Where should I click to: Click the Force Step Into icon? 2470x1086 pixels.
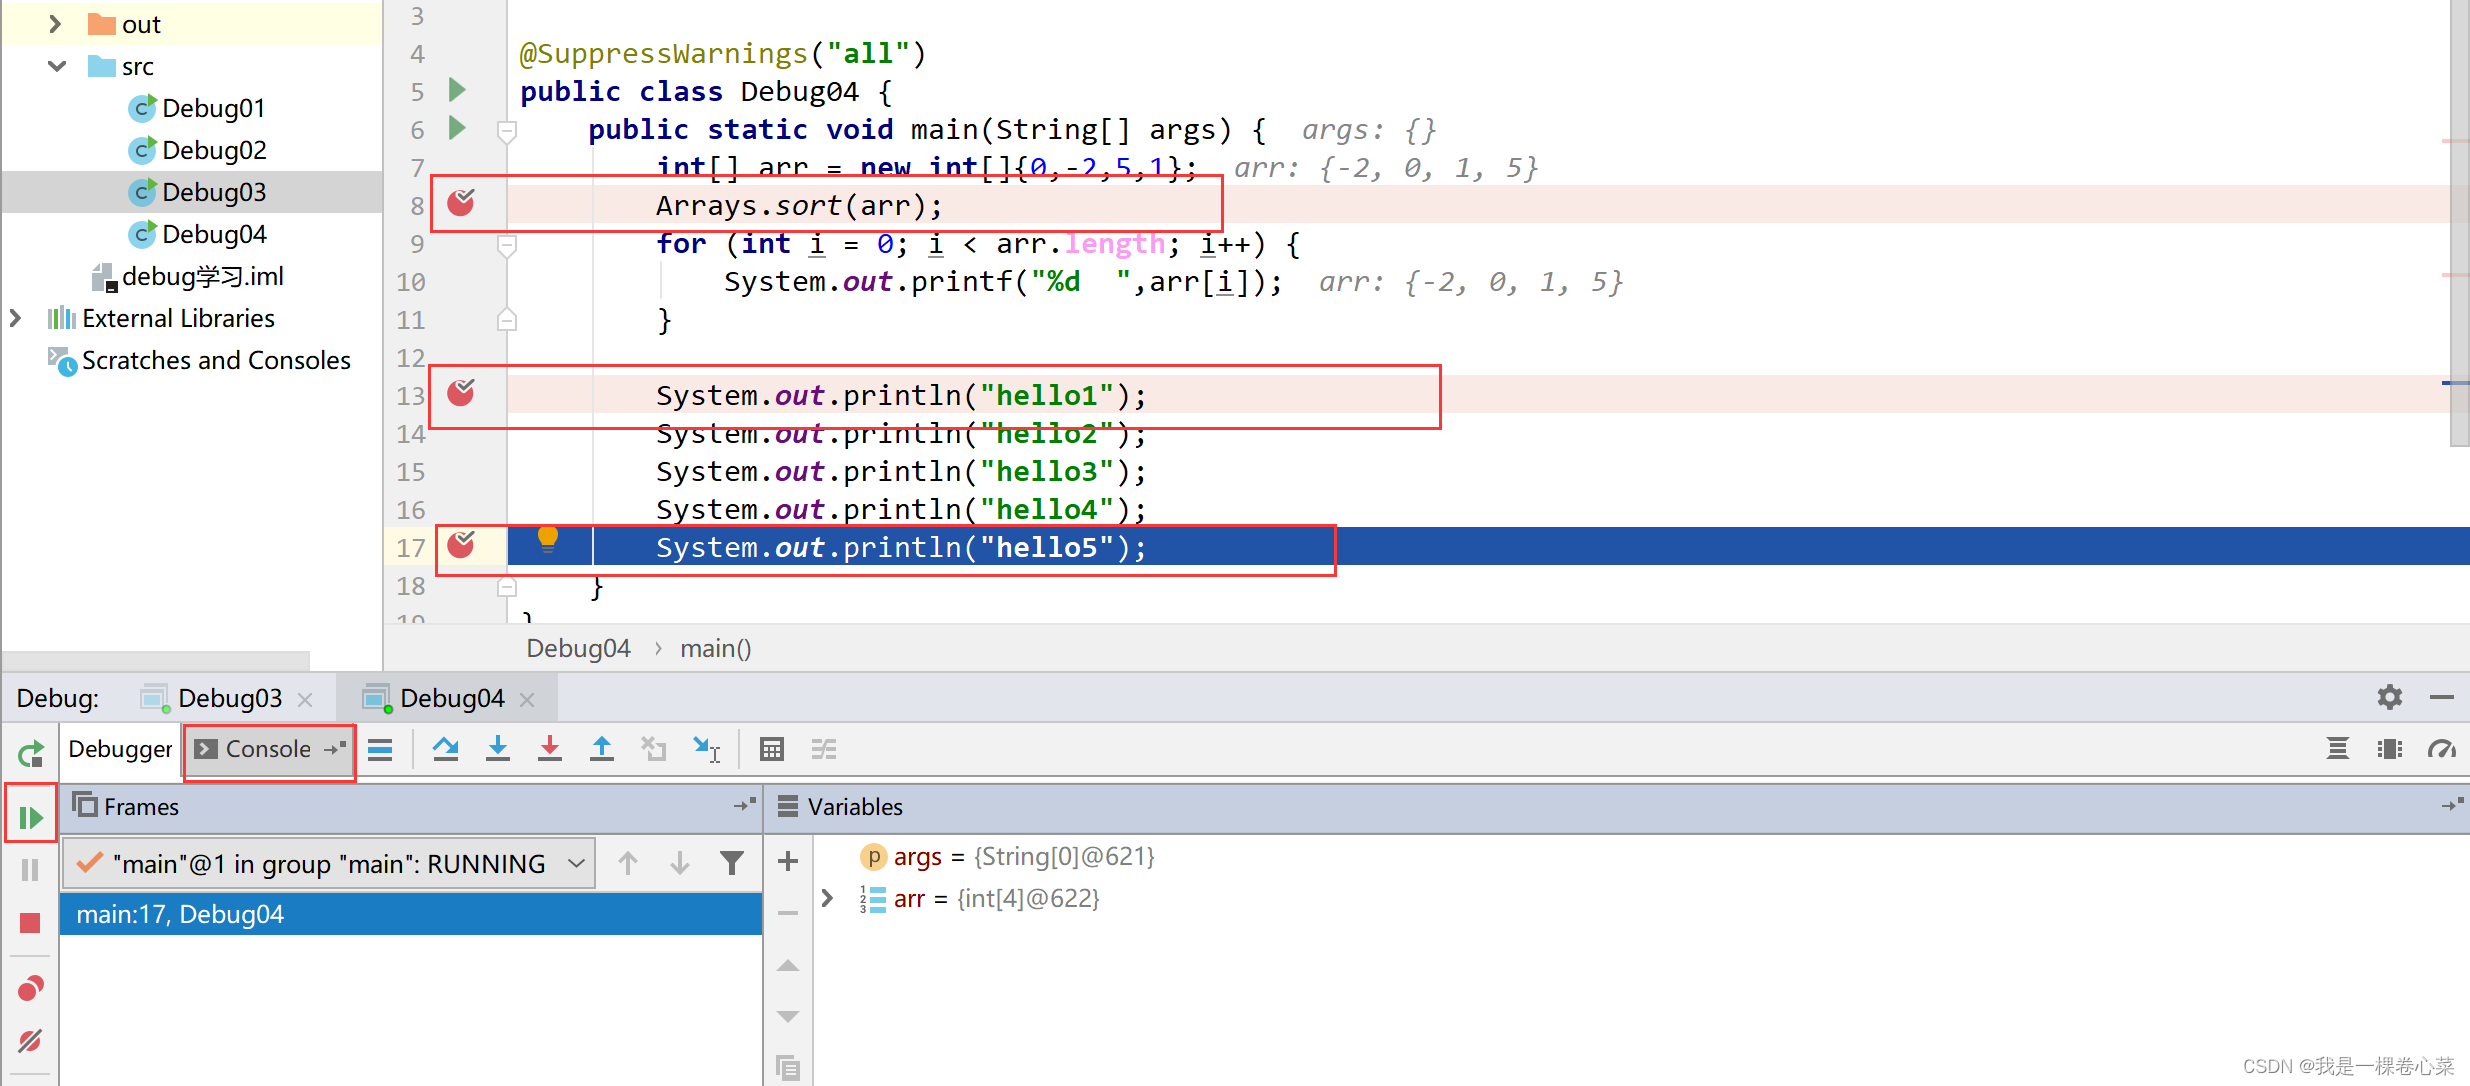pyautogui.click(x=549, y=749)
